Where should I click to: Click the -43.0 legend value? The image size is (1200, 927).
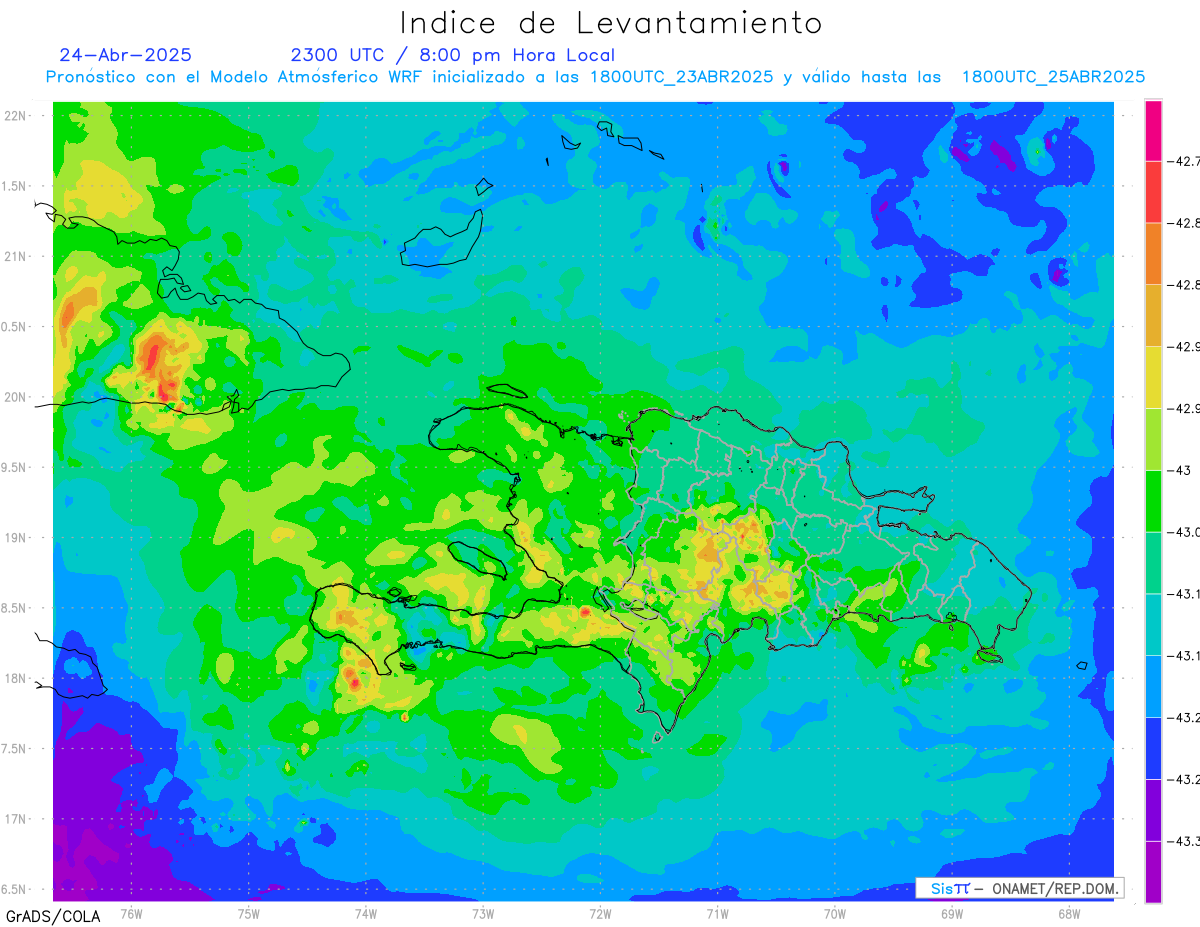pos(1182,532)
